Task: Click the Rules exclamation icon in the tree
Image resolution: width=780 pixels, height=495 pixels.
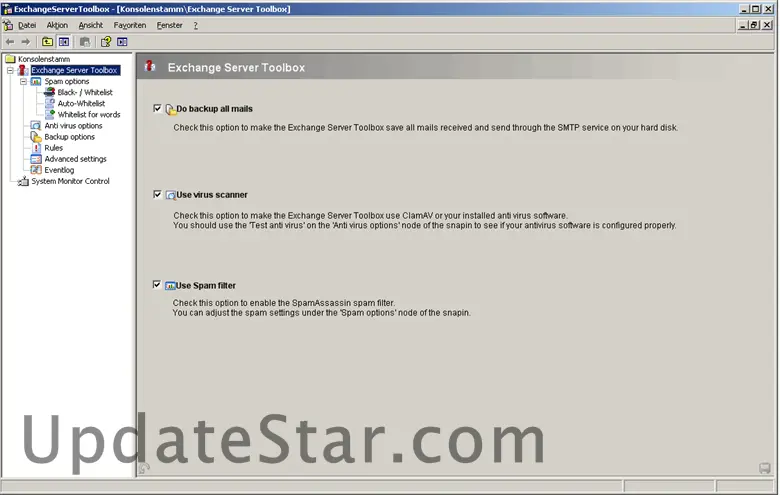Action: click(x=36, y=148)
